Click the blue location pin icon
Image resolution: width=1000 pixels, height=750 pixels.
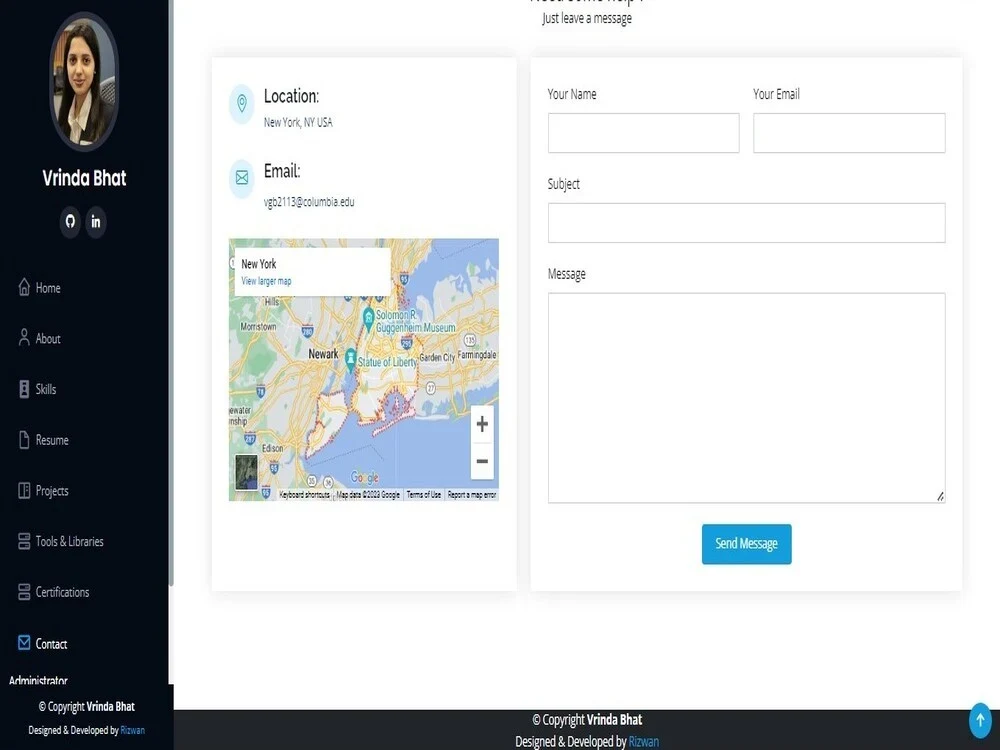(241, 103)
